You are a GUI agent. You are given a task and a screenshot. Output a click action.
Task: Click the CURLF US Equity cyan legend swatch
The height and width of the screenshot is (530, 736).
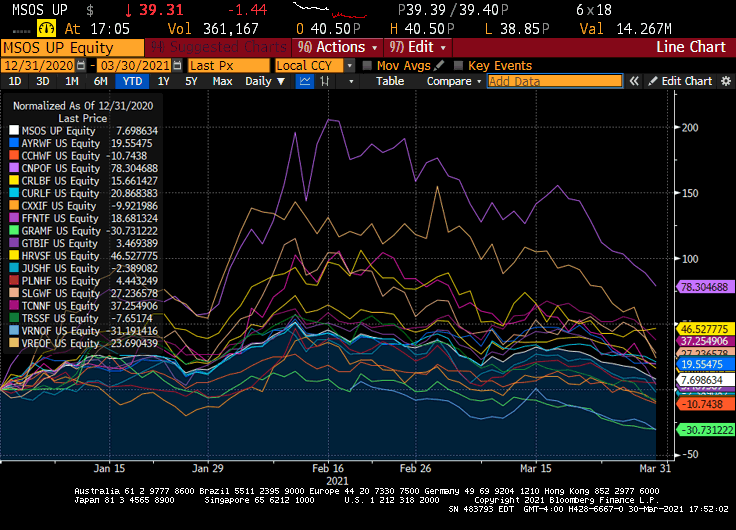pyautogui.click(x=14, y=193)
